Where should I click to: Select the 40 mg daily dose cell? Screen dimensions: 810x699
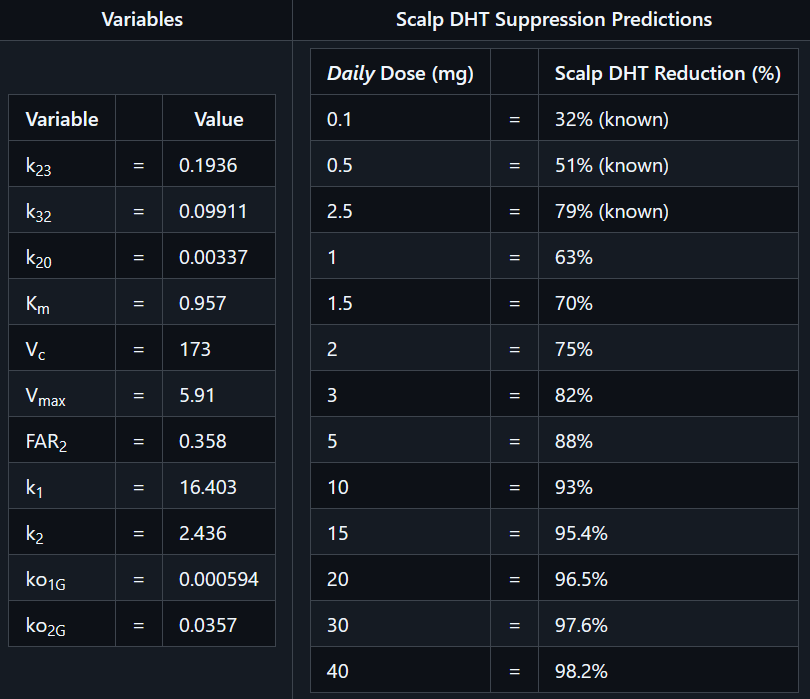pyautogui.click(x=338, y=672)
